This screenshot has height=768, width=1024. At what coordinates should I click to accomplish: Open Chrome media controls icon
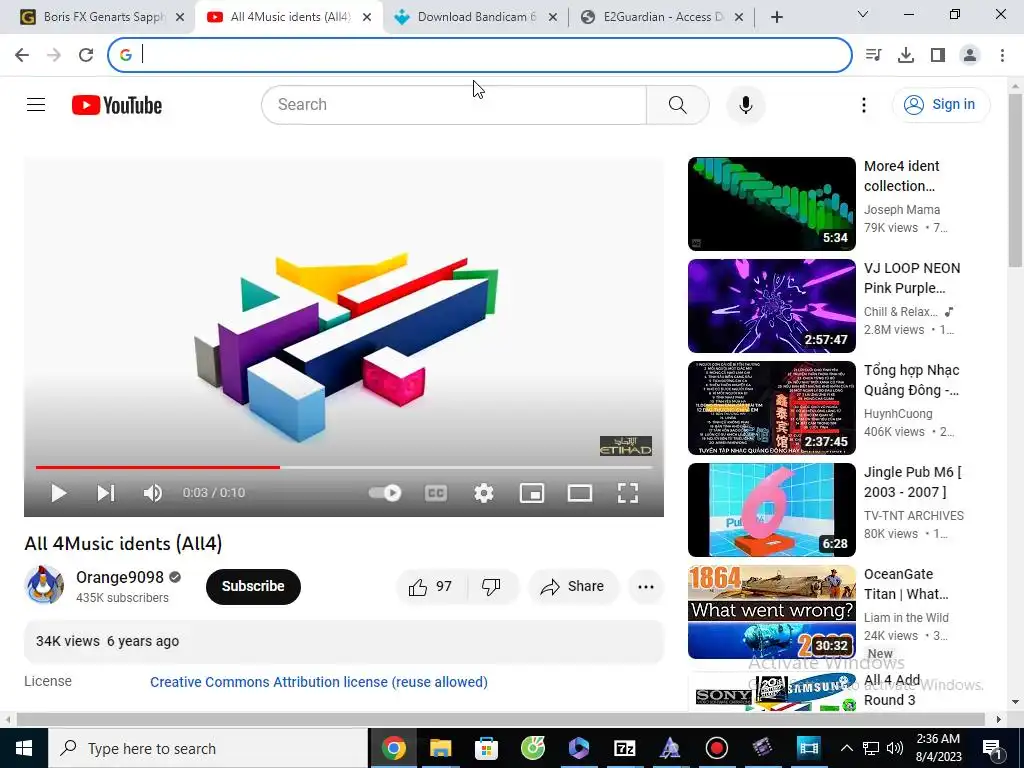874,55
